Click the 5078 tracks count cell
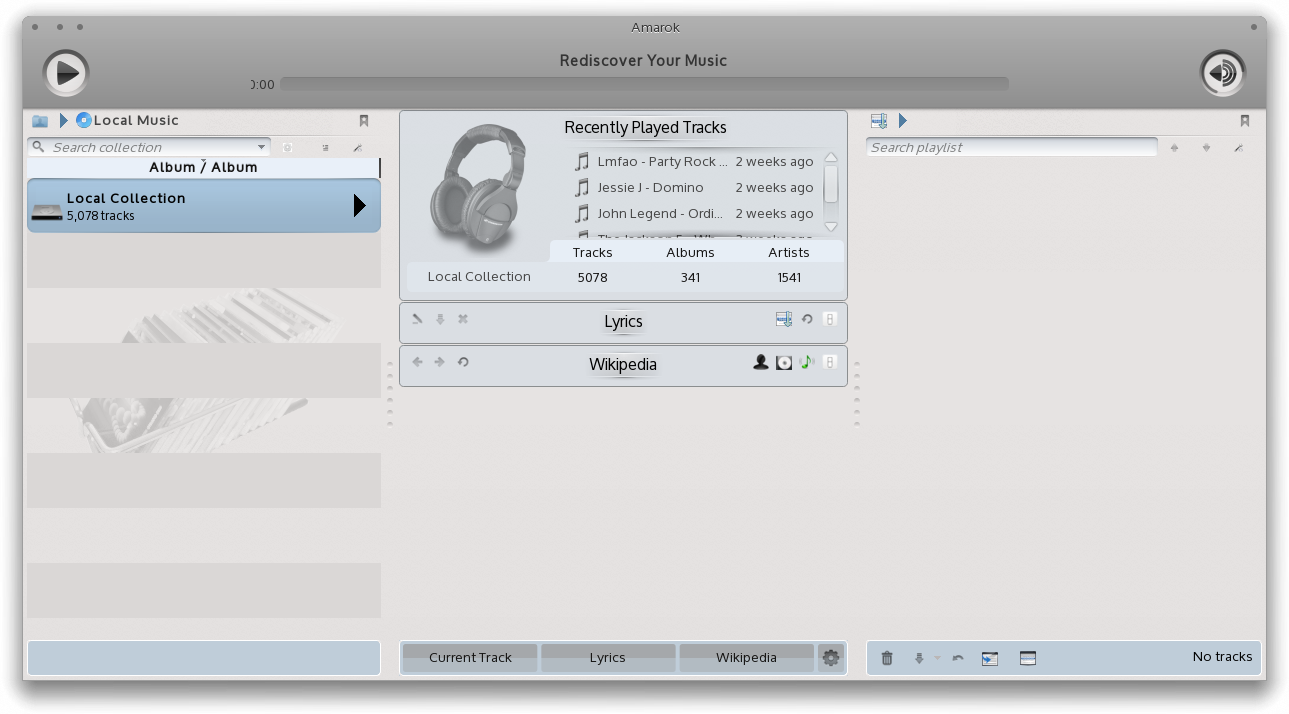 tap(593, 277)
